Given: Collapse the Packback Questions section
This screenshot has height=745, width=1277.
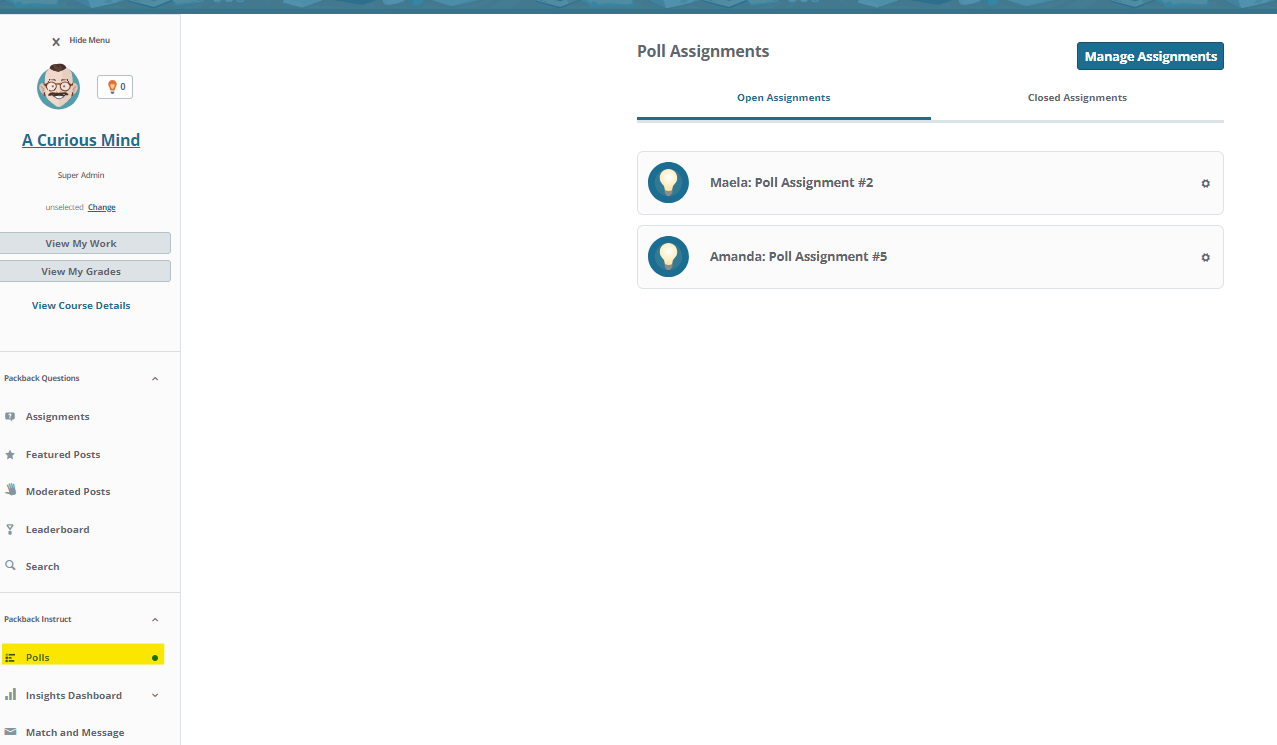Looking at the screenshot, I should point(155,378).
